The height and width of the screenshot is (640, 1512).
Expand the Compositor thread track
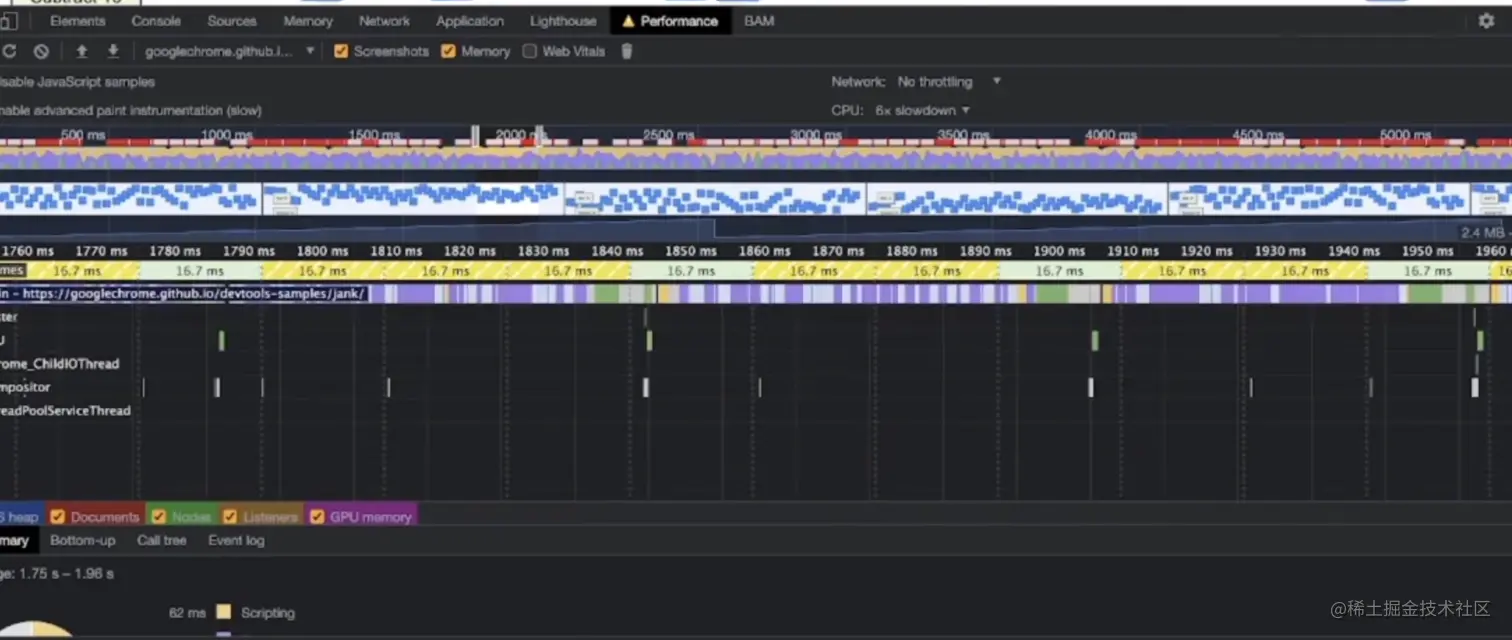[25, 387]
